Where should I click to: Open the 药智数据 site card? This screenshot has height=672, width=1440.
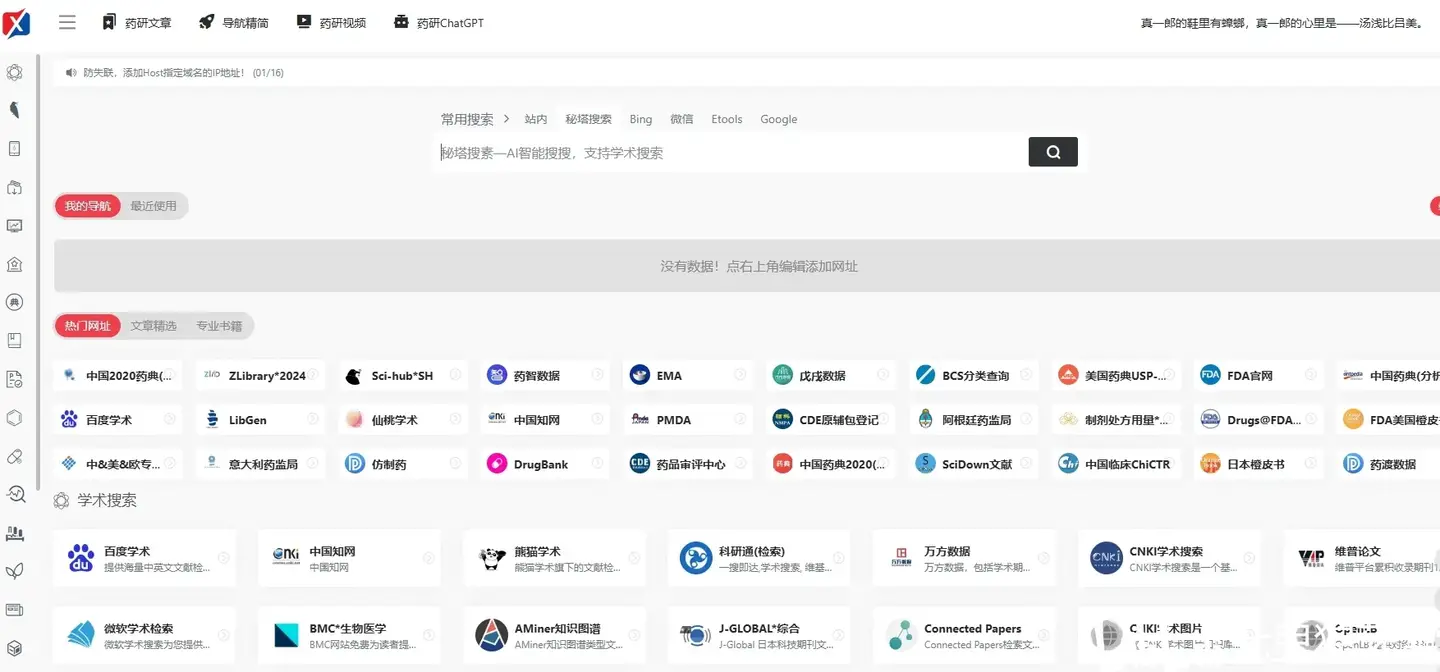pyautogui.click(x=546, y=375)
